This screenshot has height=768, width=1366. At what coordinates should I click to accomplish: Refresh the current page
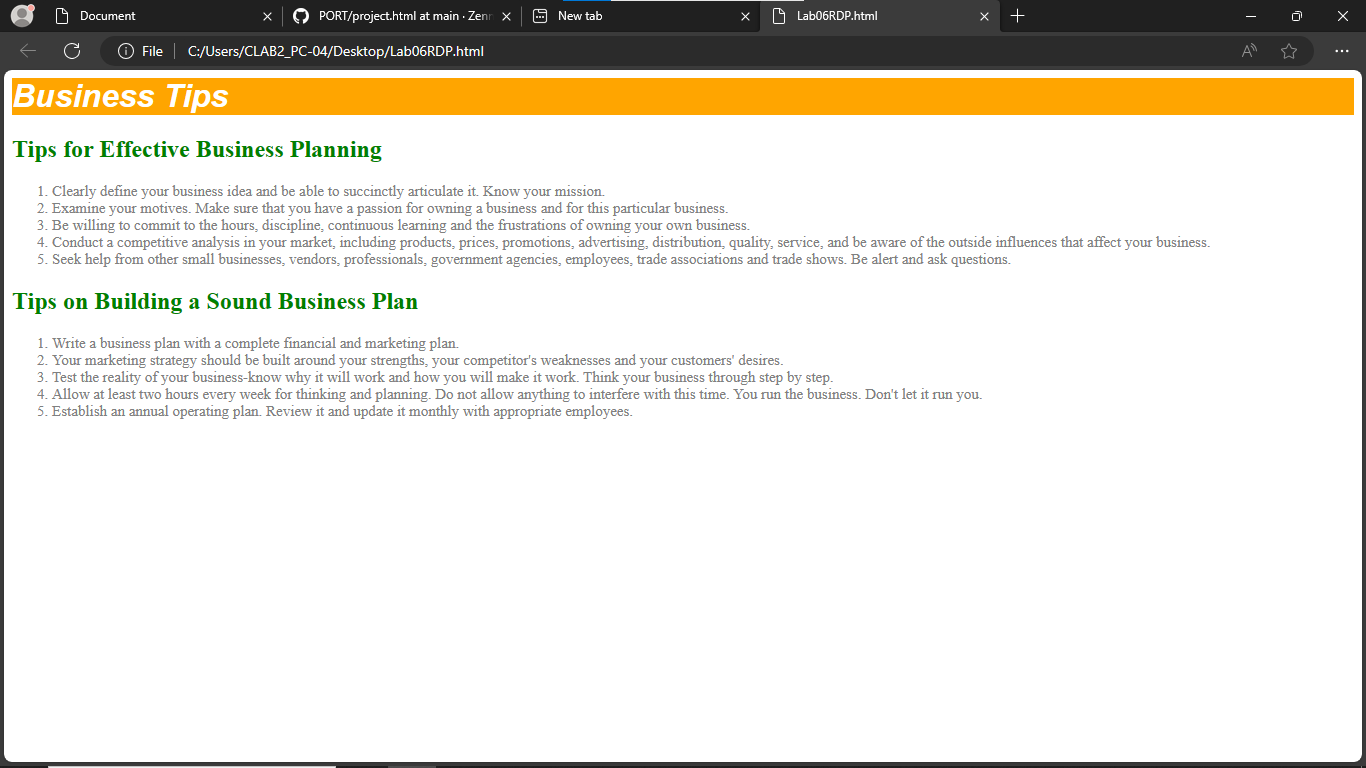pyautogui.click(x=72, y=51)
